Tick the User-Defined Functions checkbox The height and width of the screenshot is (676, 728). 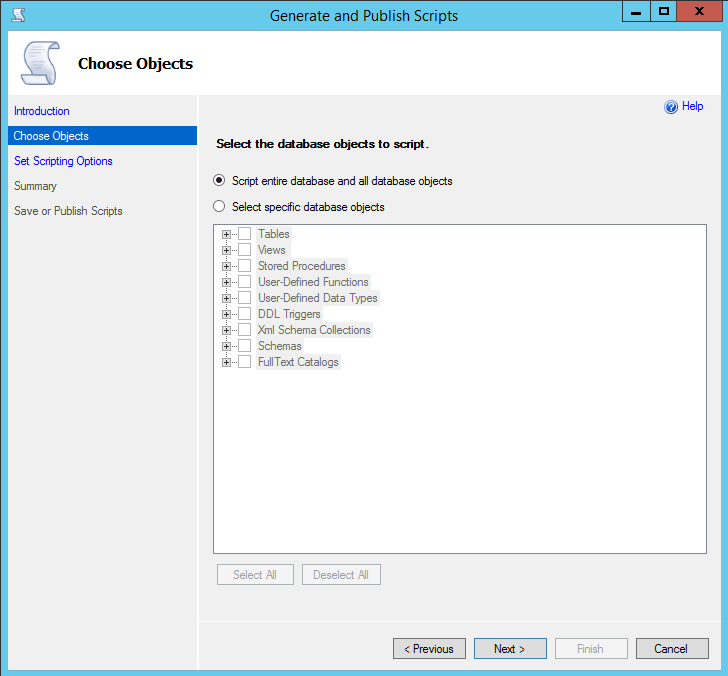pos(245,282)
